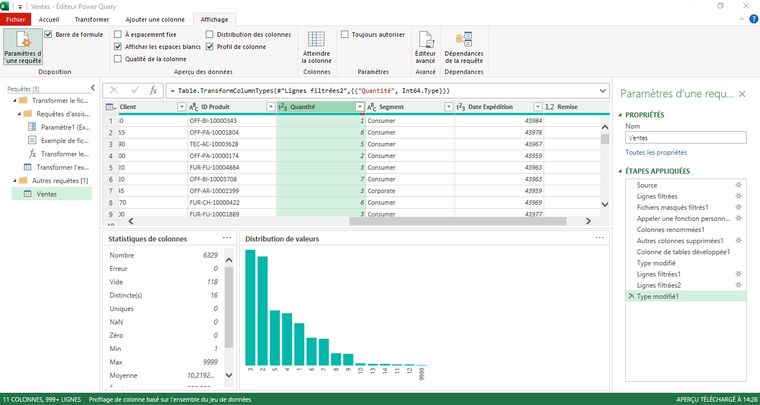
Task: Click the data type icon of Quantité column
Action: (283, 107)
